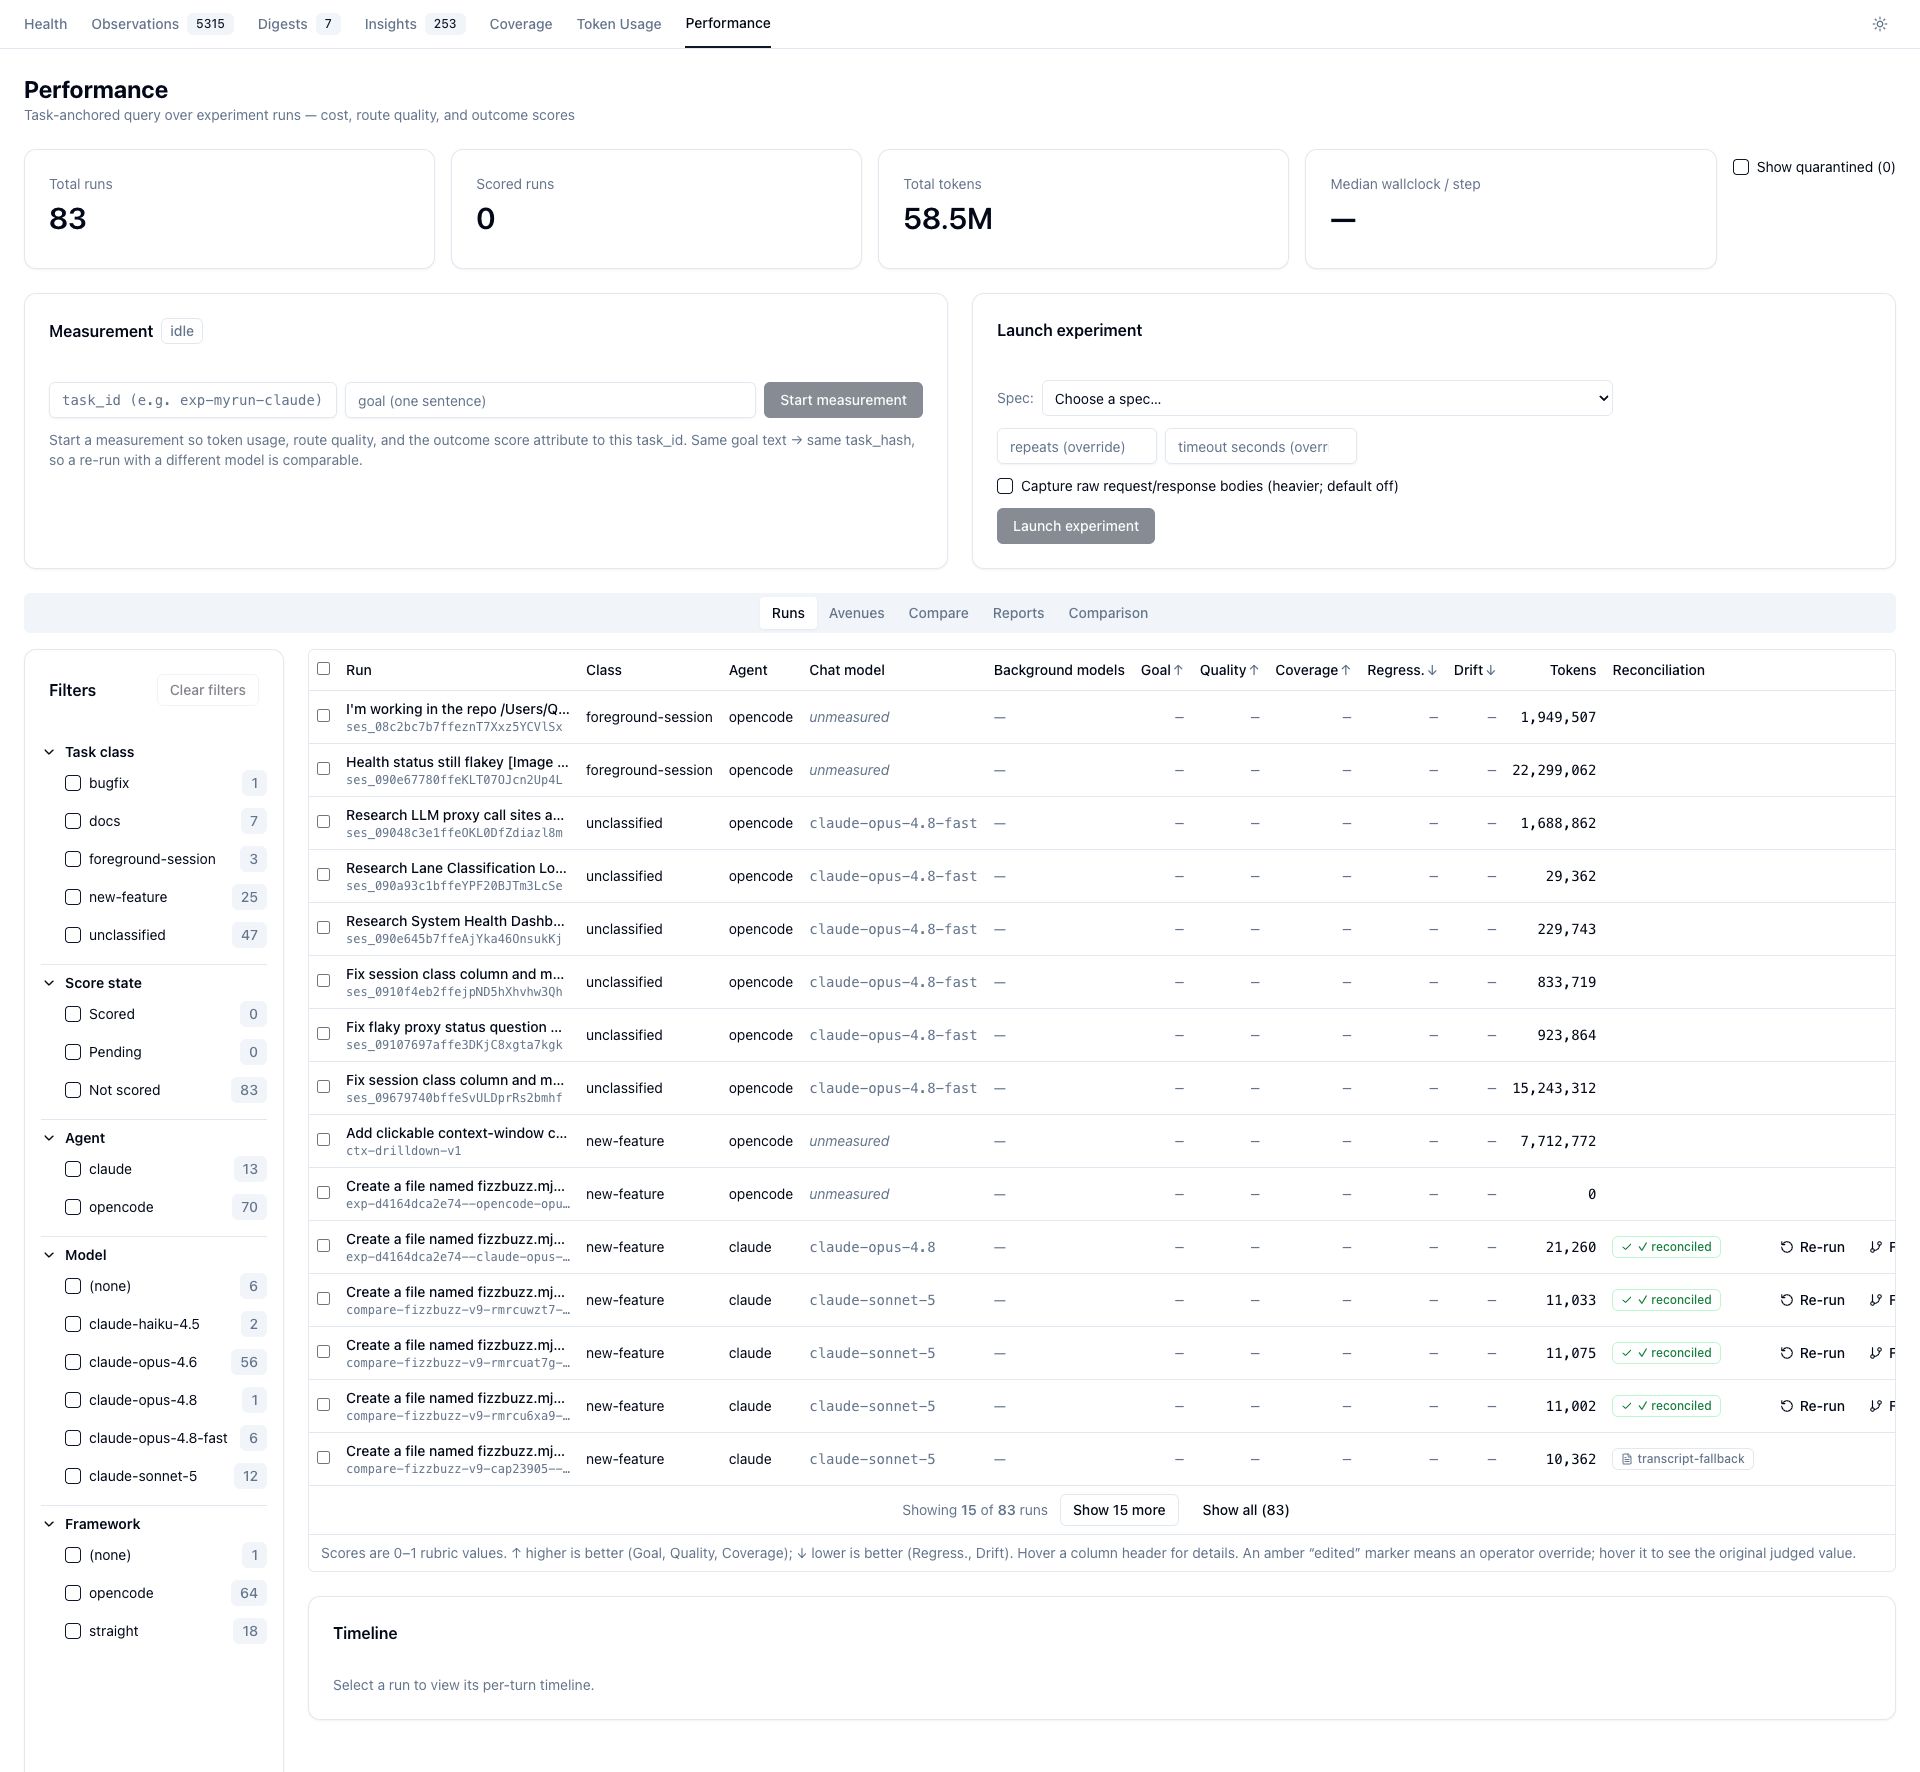Click the Clear filters button
The height and width of the screenshot is (1772, 1920).
[x=208, y=690]
